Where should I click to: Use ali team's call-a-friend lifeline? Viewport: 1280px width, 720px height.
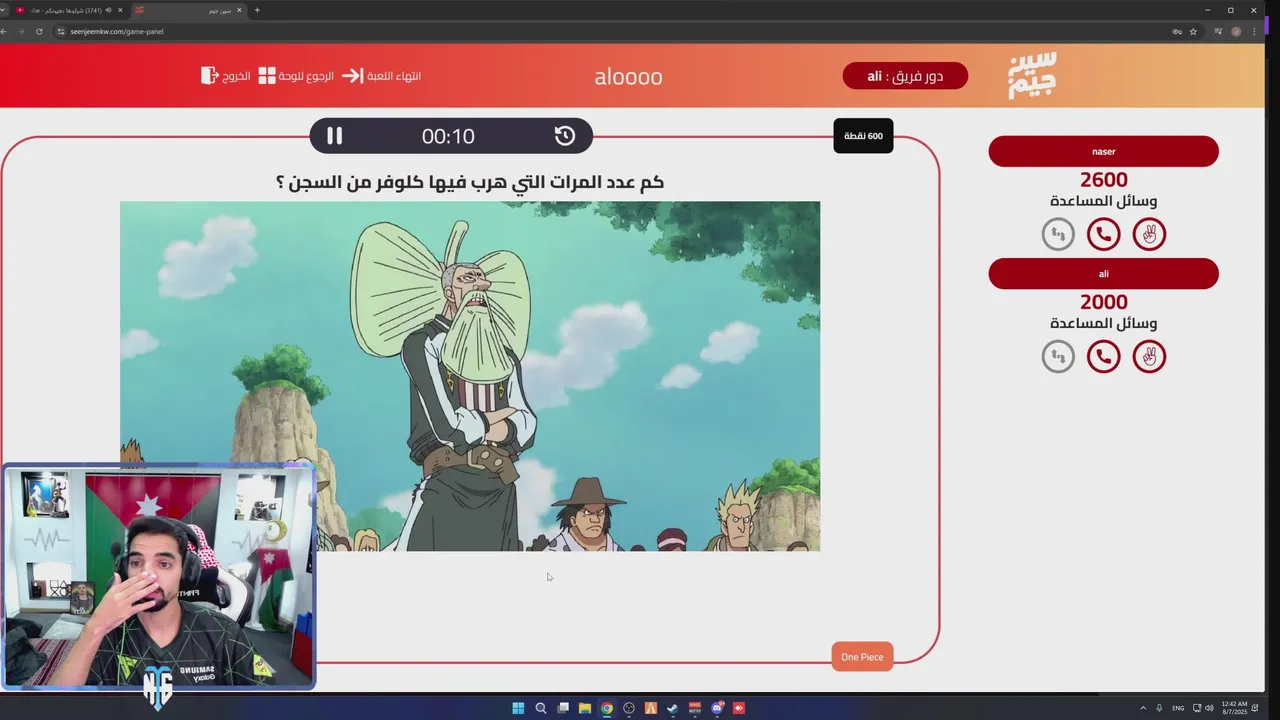1103,356
